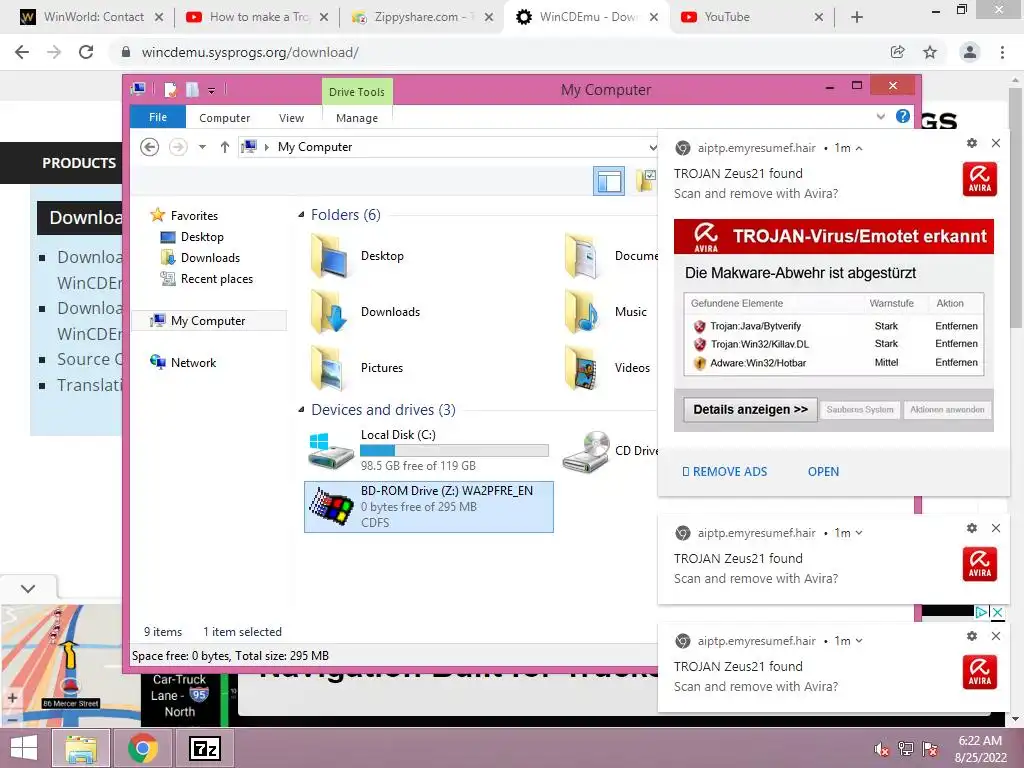
Task: Click the muted volume tray icon
Action: click(882, 748)
